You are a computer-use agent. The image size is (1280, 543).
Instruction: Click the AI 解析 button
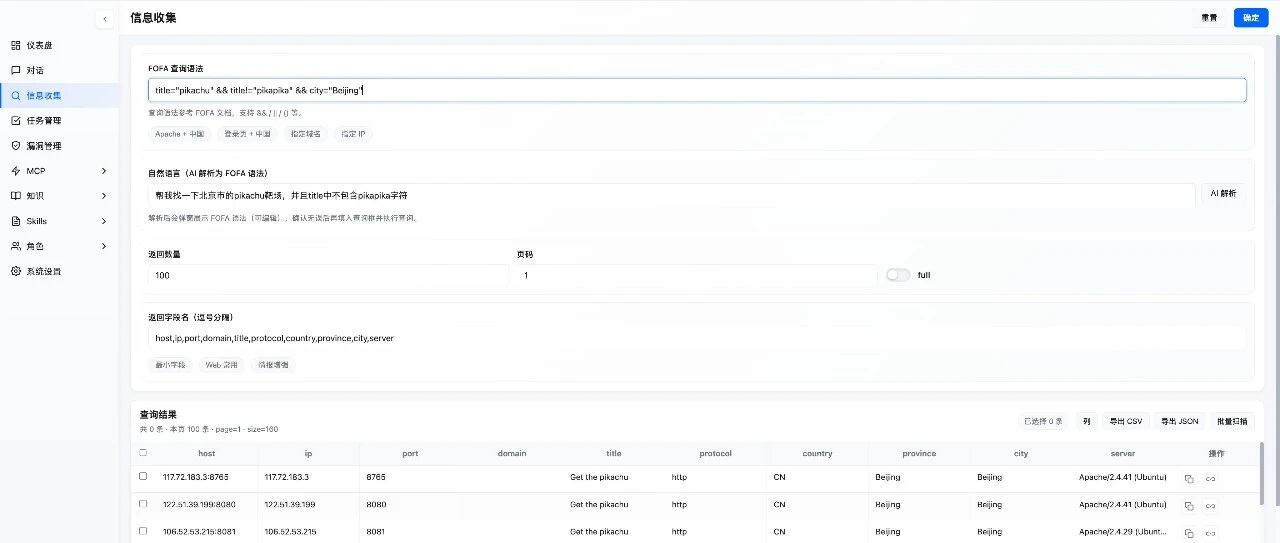1223,194
